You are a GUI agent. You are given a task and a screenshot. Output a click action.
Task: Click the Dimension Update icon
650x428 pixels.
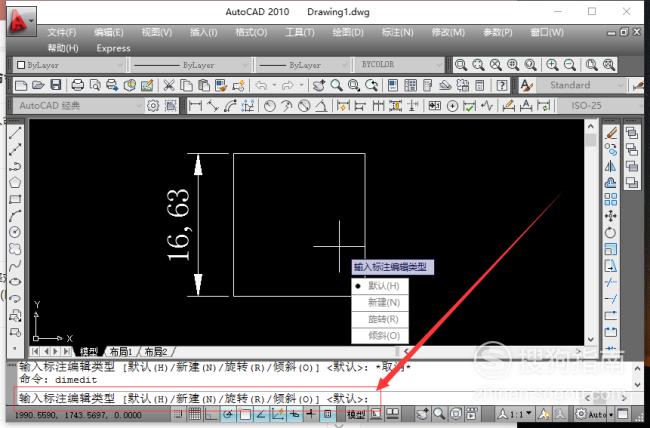tap(543, 106)
